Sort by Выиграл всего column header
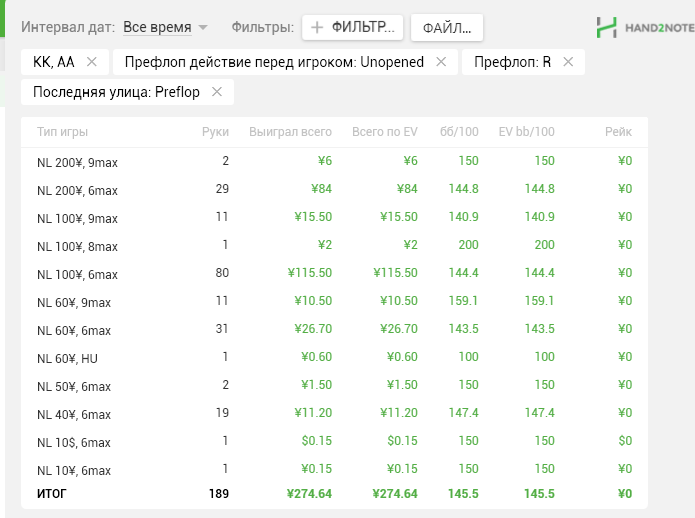The image size is (695, 518). coord(290,132)
